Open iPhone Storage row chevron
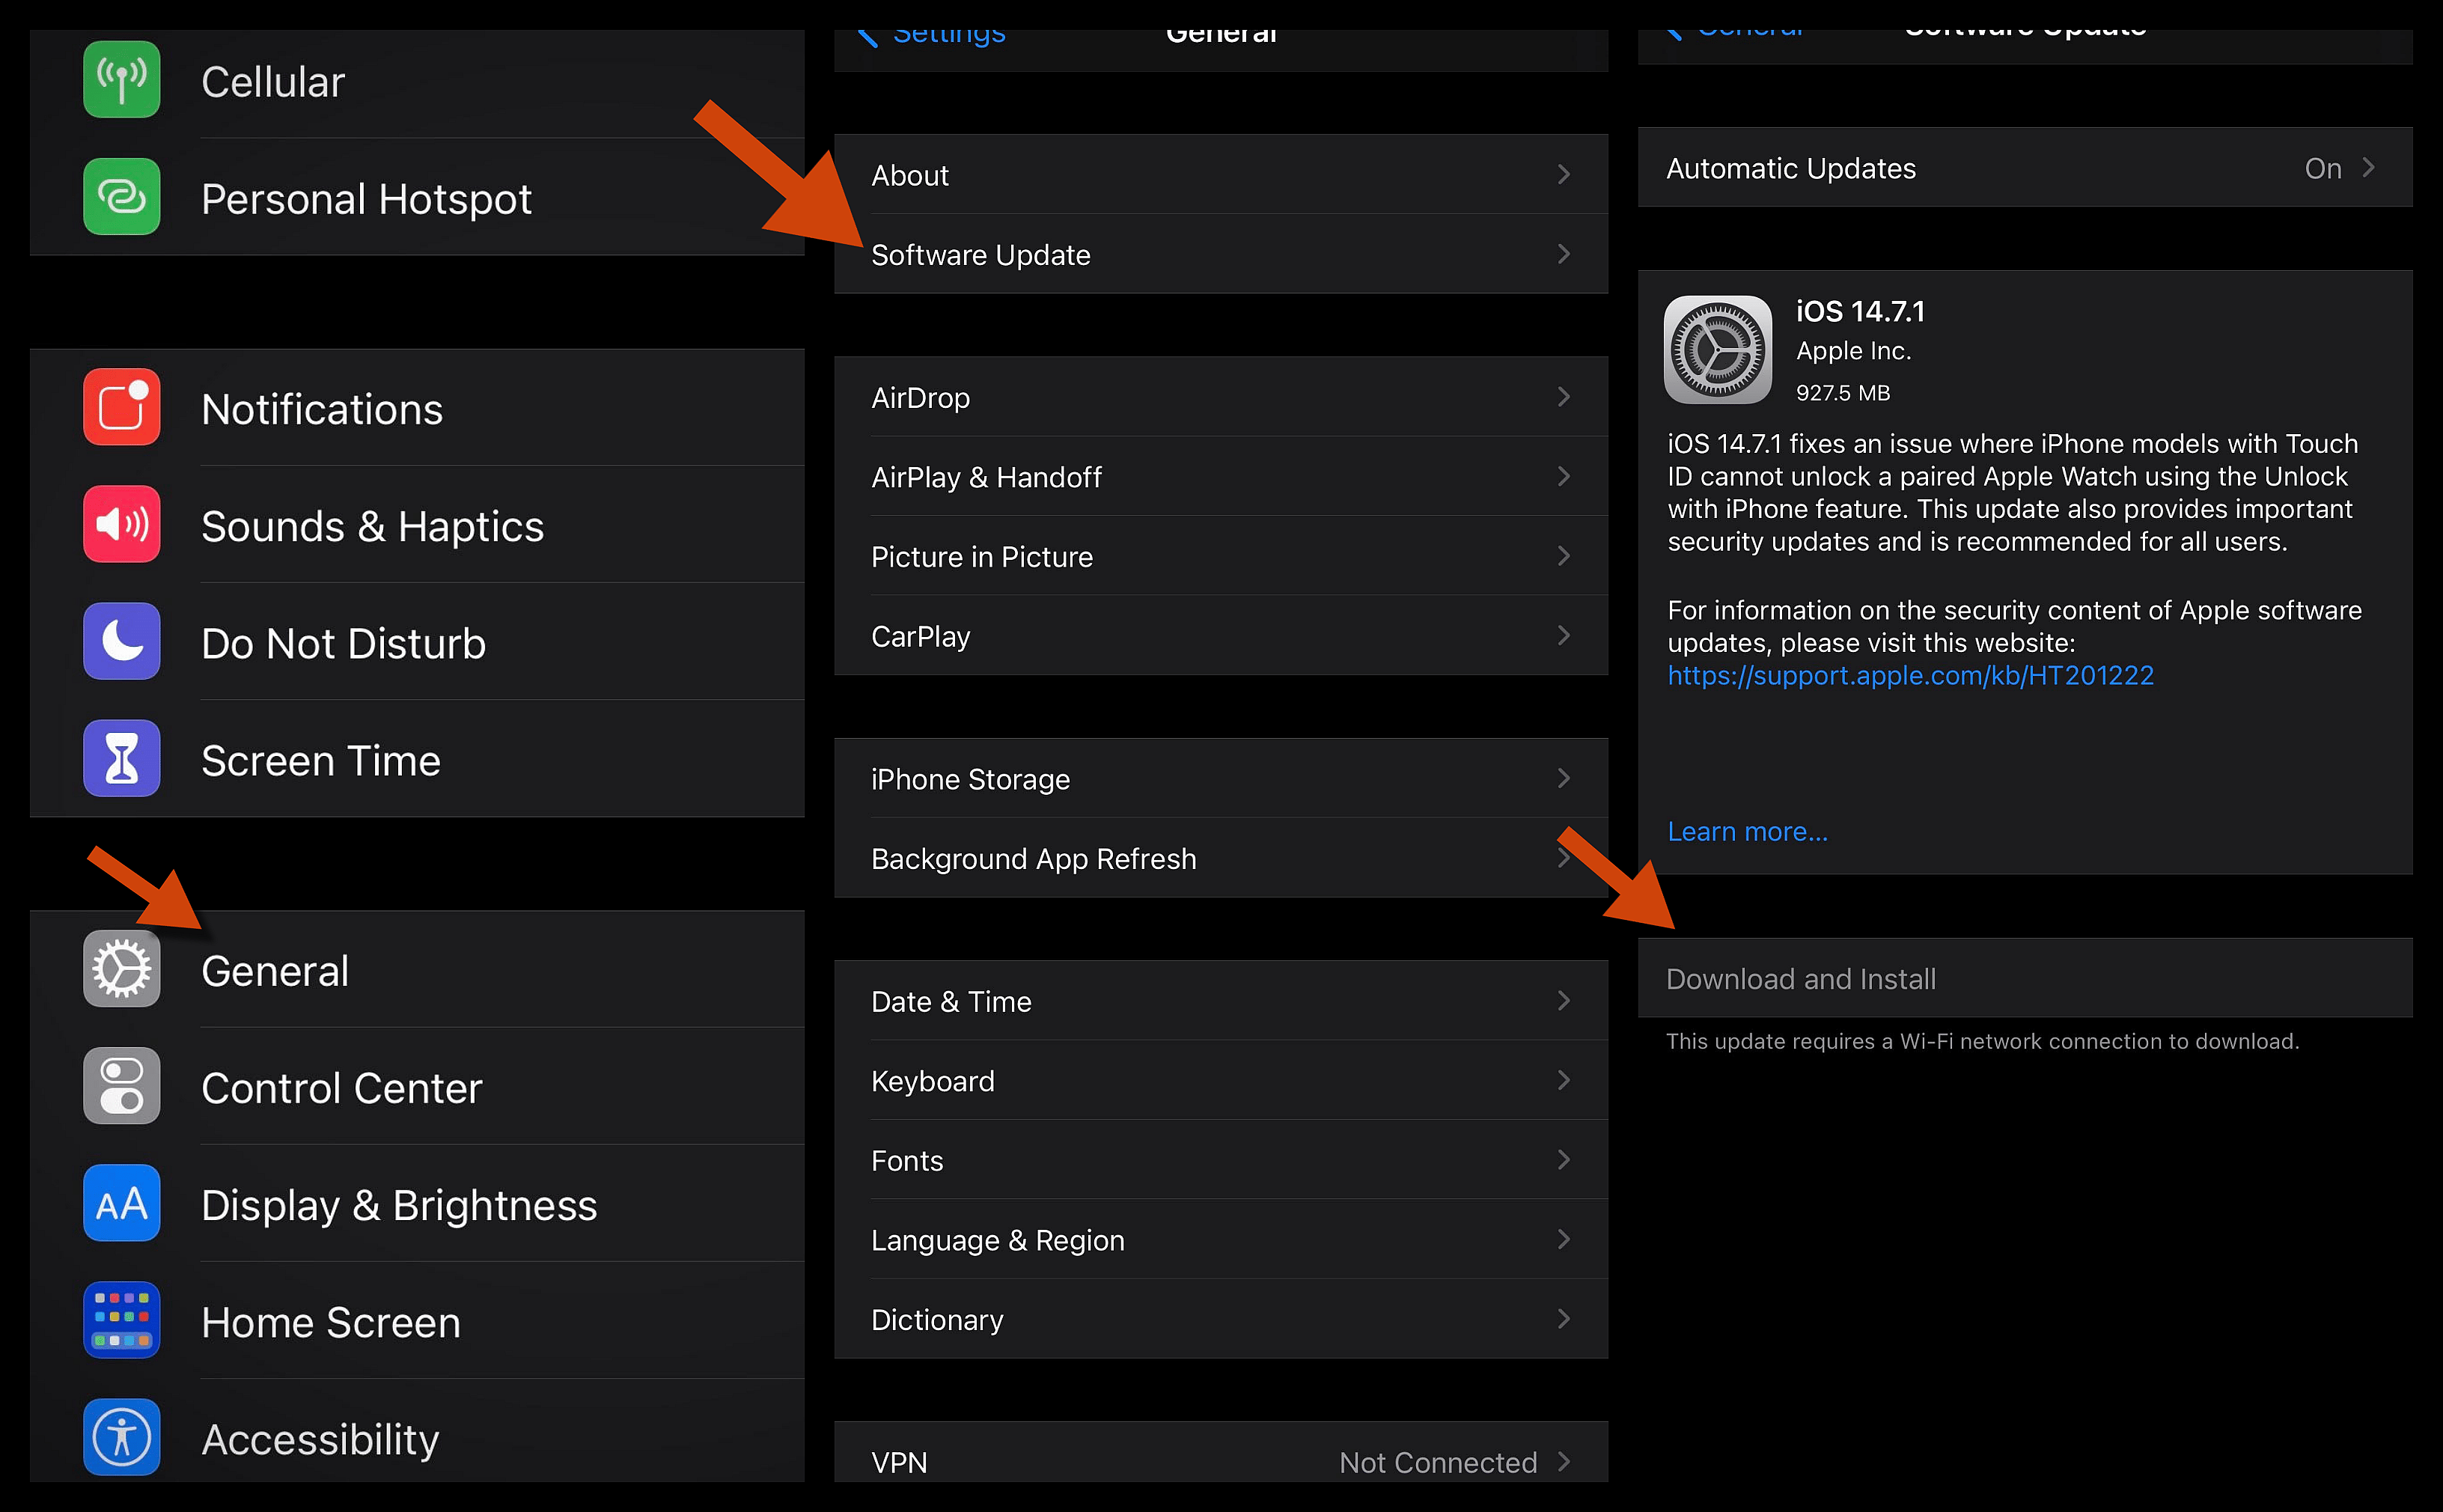This screenshot has height=1512, width=2443. (1563, 778)
